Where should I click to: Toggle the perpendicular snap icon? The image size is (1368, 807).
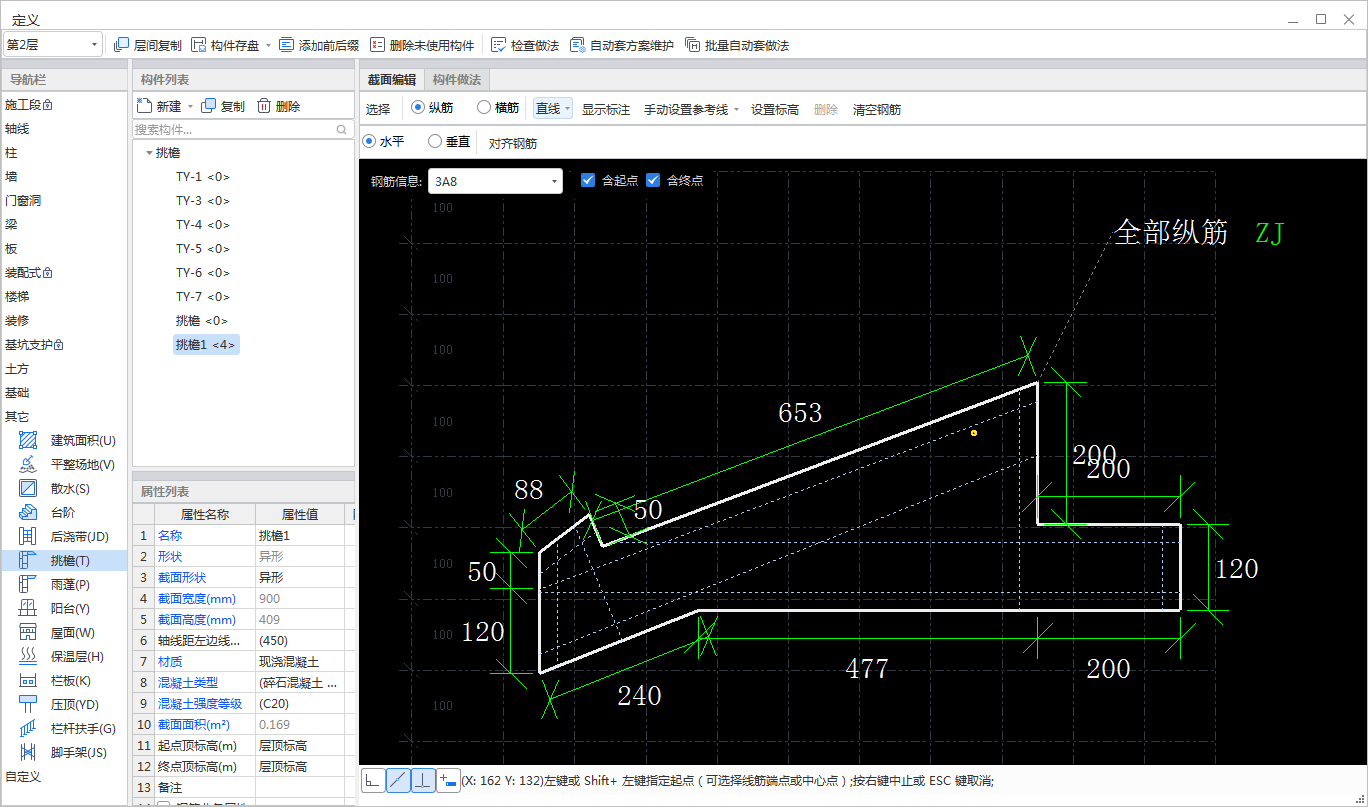[423, 780]
